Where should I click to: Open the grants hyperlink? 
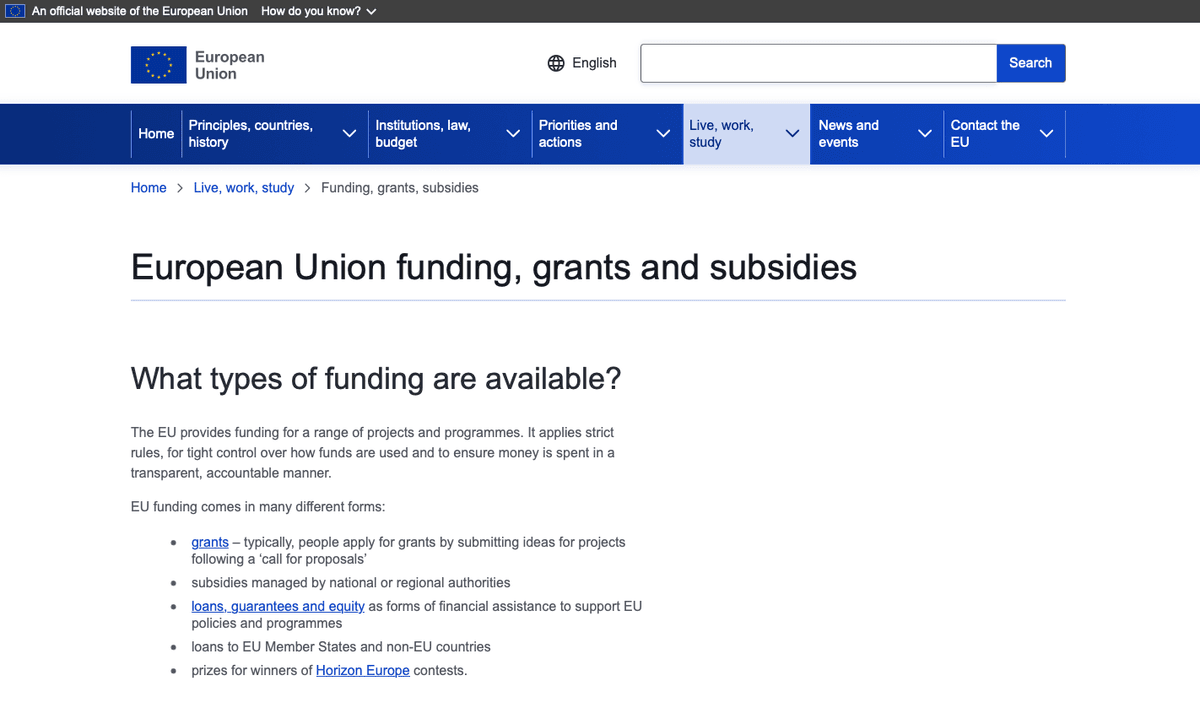point(210,542)
